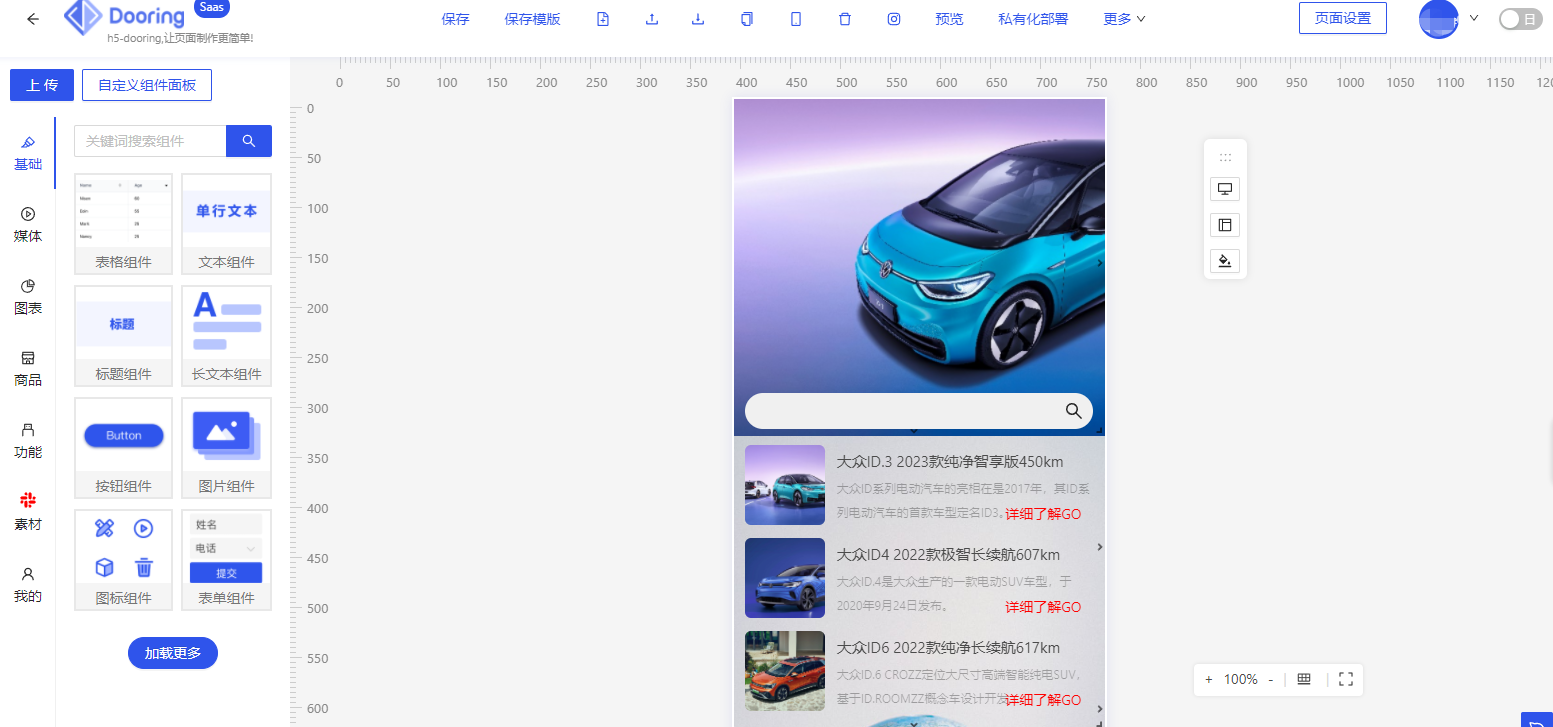Click the new file icon in the top toolbar
Screen dimensions: 1553x727
(x=603, y=19)
